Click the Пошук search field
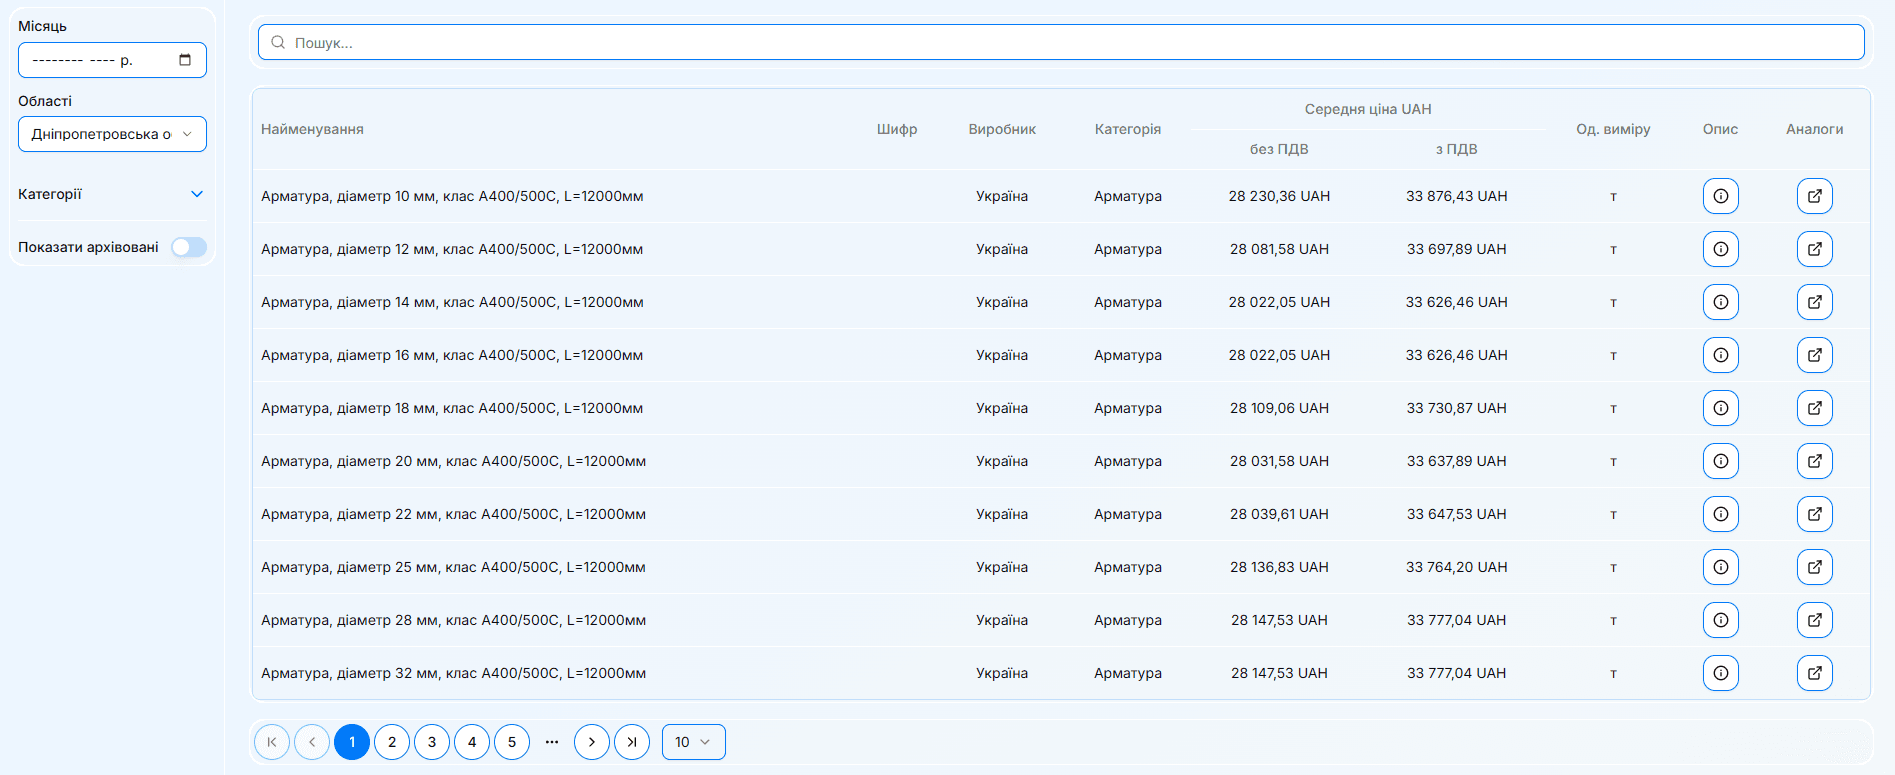 click(1060, 42)
